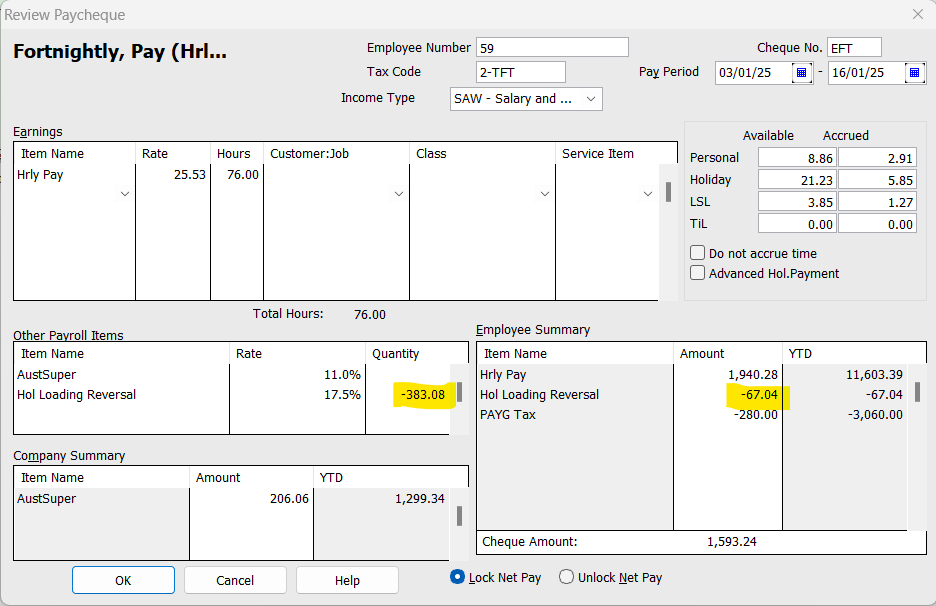Edit the pay period end date 16/01/25
This screenshot has height=606, width=936.
pos(866,73)
